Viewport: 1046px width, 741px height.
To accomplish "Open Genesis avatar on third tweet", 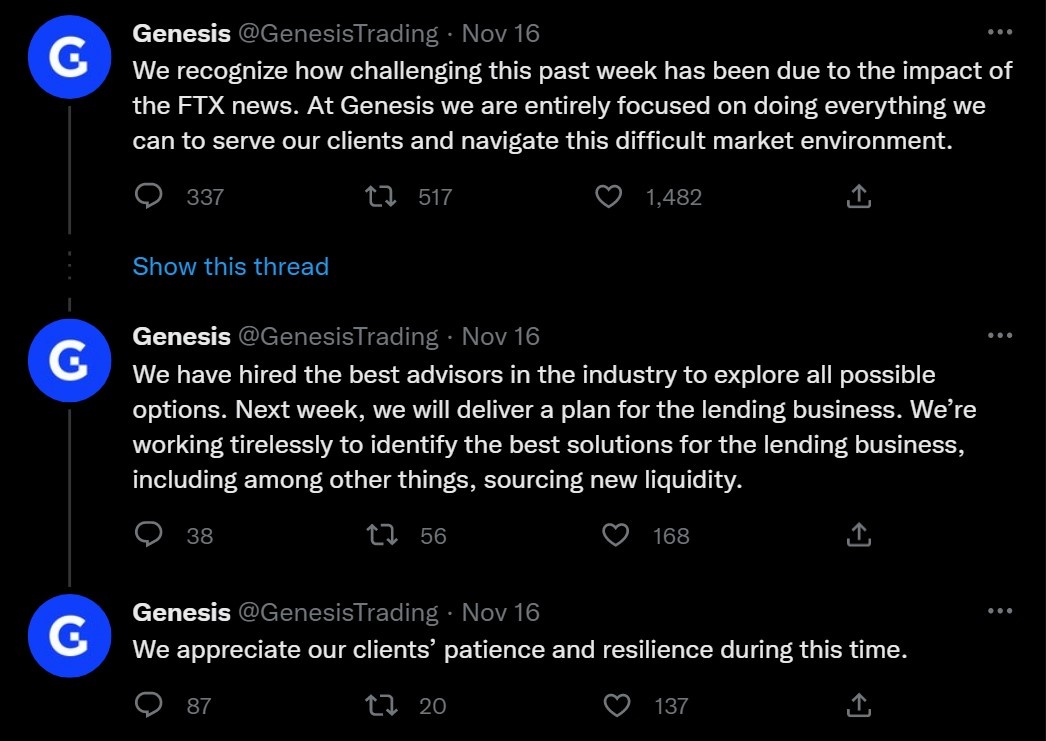I will tap(68, 636).
